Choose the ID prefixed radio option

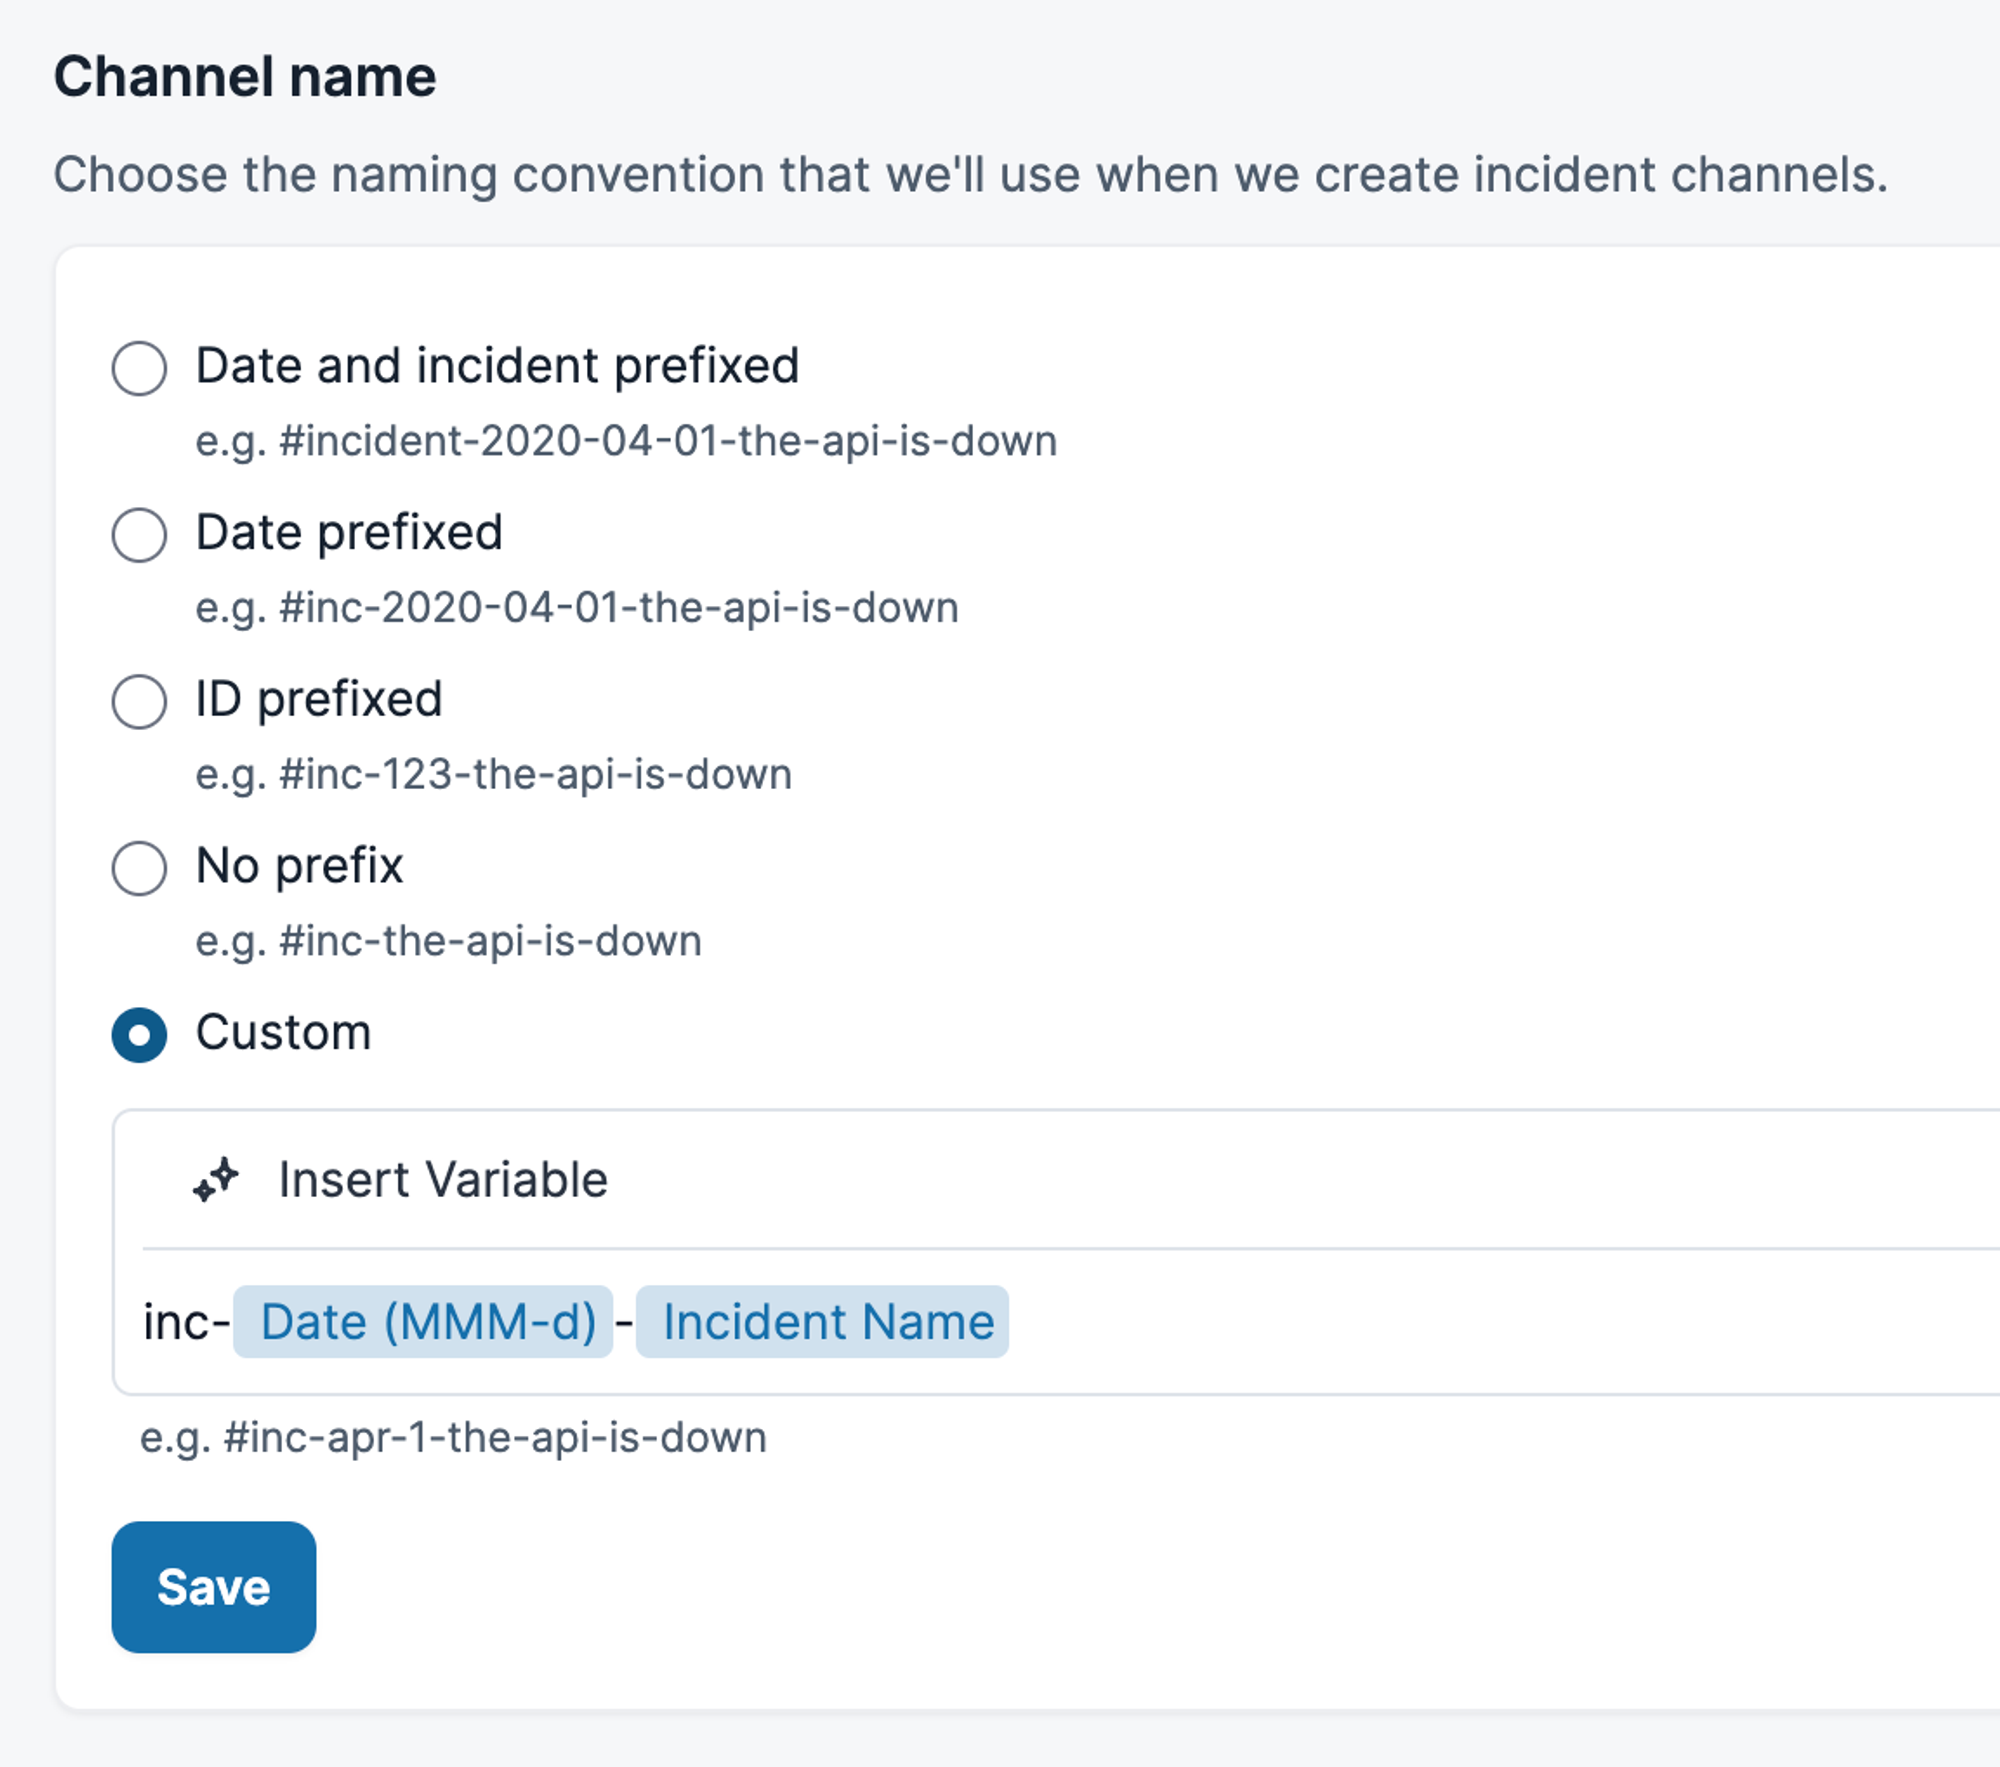[x=139, y=701]
